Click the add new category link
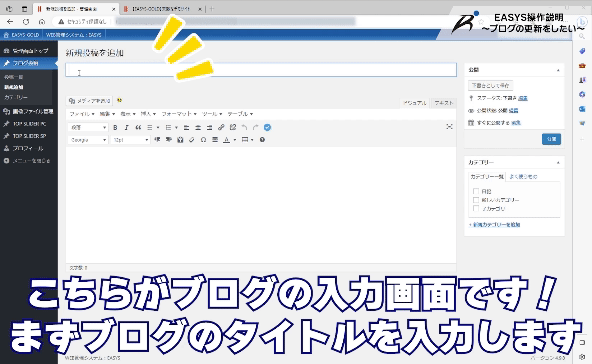Viewport: 592px width, 364px height. (x=495, y=225)
